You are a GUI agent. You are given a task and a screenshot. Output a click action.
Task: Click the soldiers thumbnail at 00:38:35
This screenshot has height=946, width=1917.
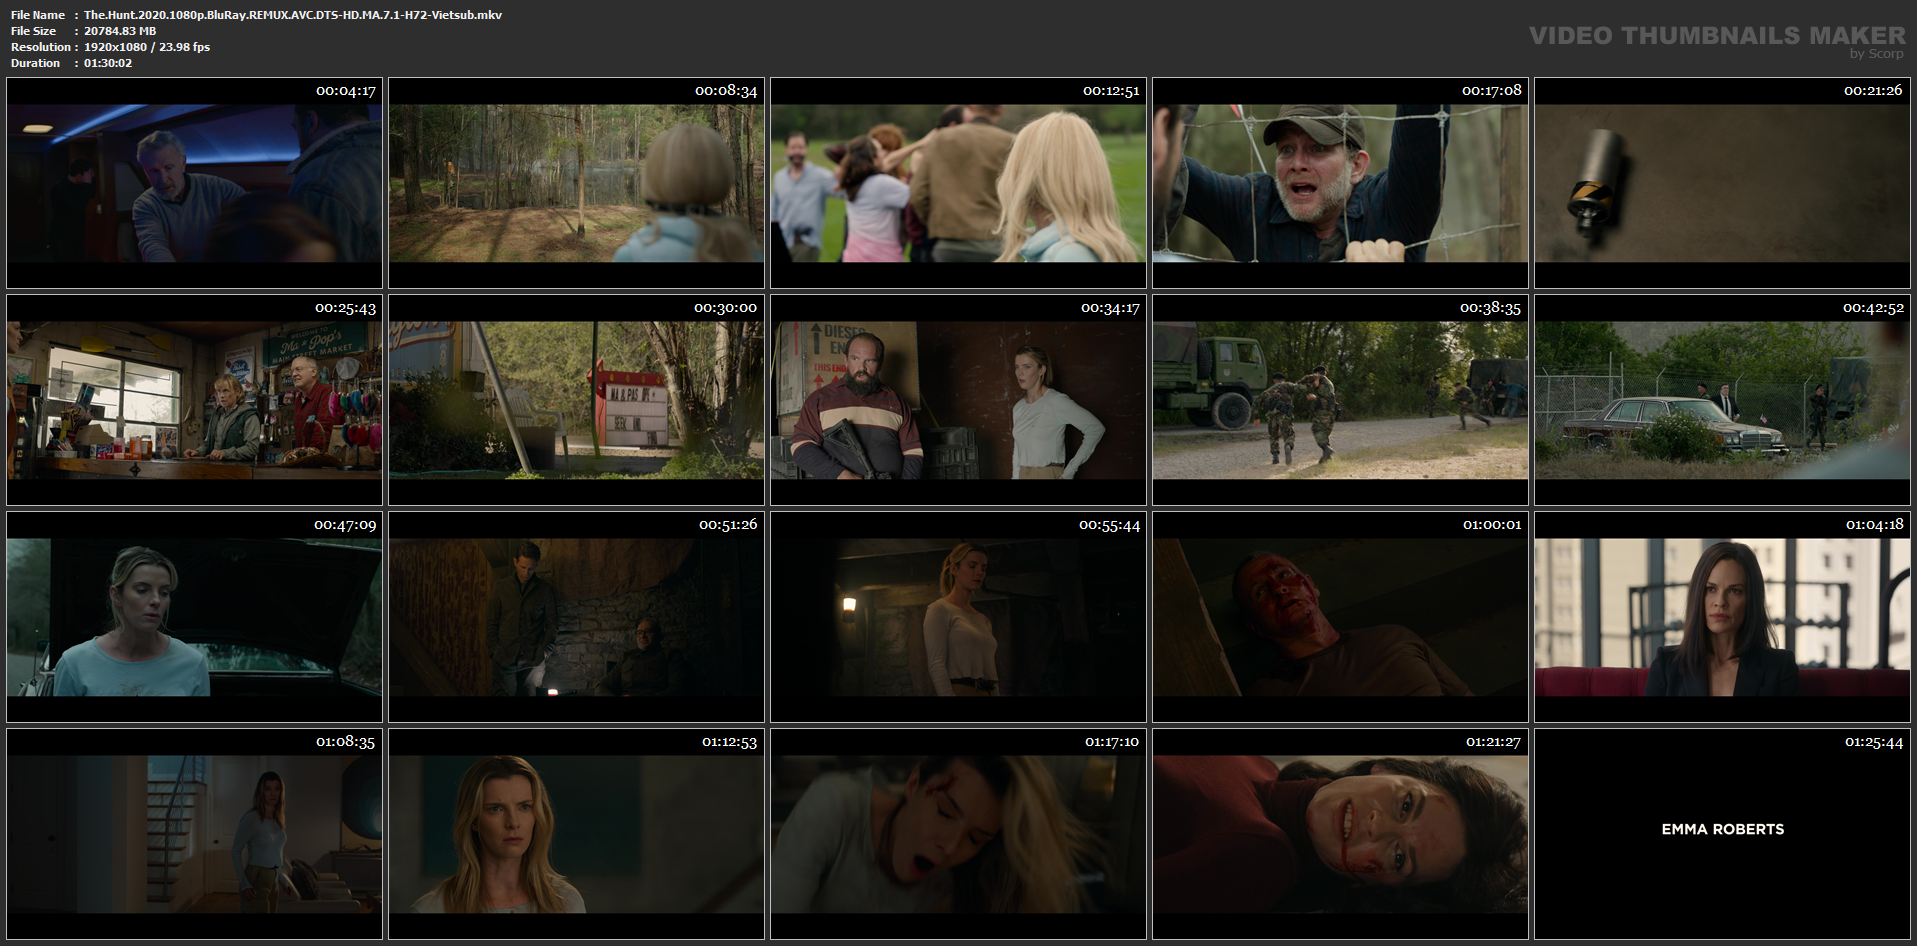(1340, 400)
